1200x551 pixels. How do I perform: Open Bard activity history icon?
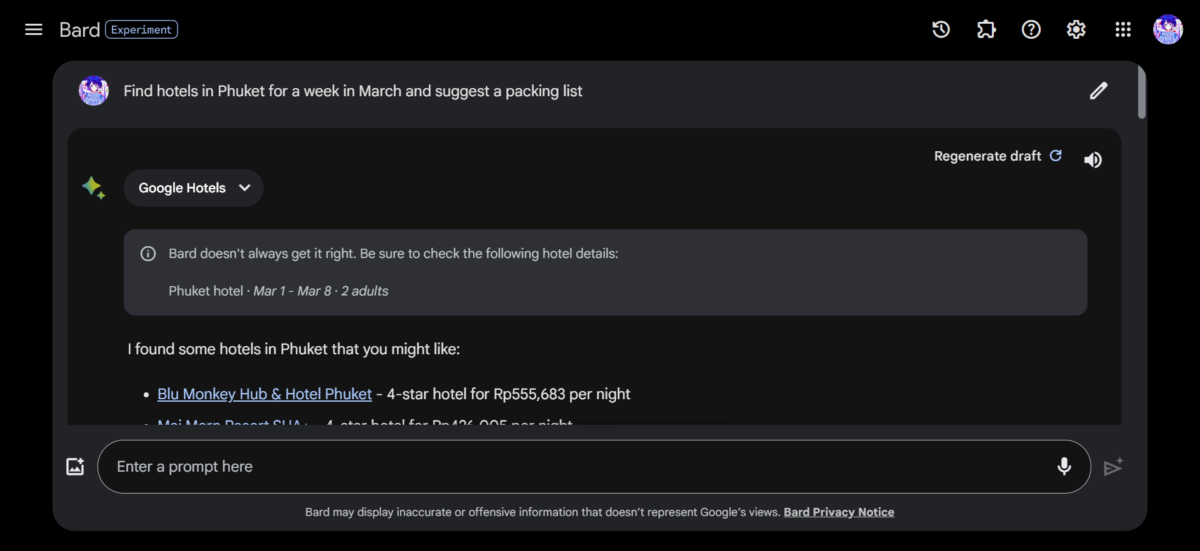coord(941,30)
